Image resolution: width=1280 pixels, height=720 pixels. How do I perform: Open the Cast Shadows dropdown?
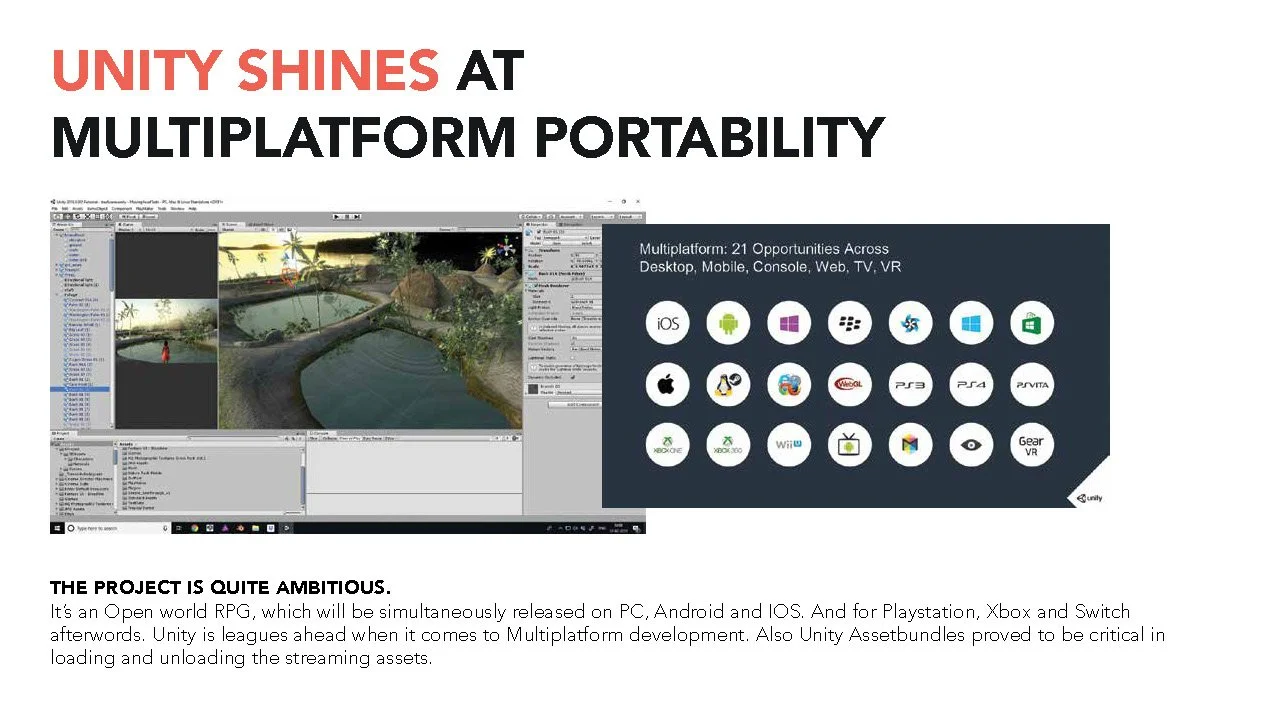click(x=585, y=337)
